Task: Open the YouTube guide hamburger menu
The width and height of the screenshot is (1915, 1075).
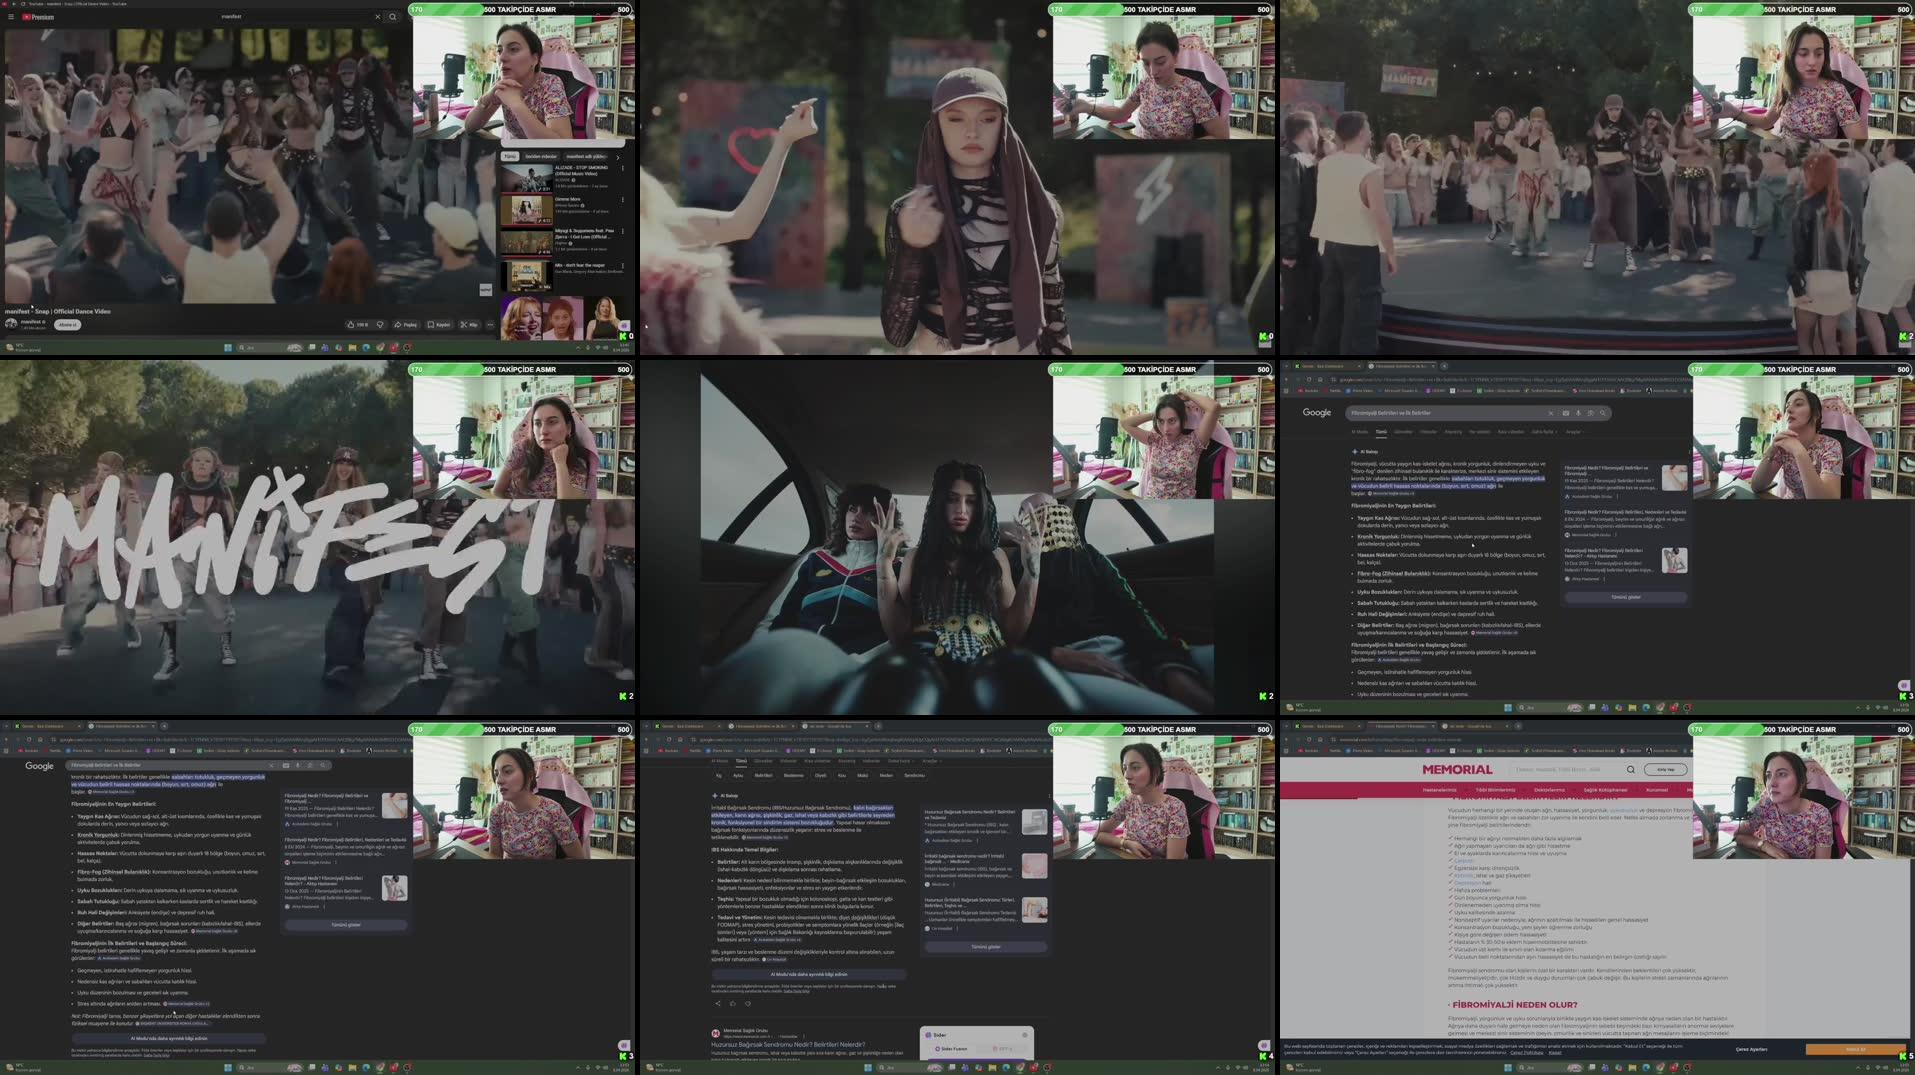Action: pos(10,17)
